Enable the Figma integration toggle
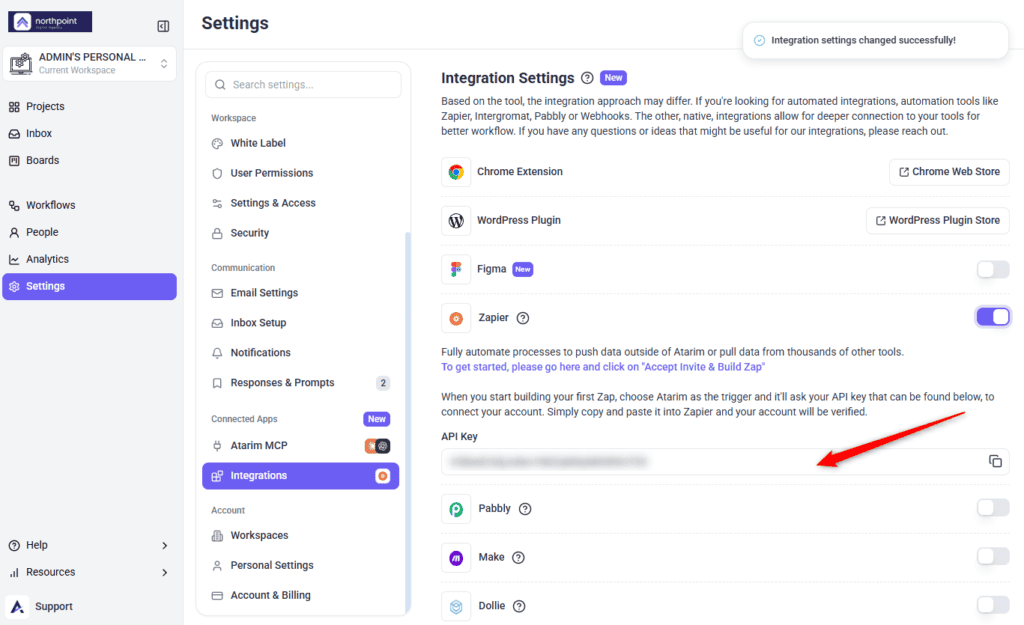 [993, 269]
